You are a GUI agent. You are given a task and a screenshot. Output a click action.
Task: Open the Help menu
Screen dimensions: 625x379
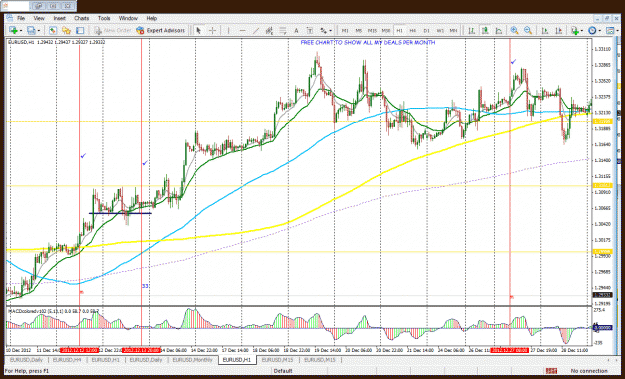152,18
